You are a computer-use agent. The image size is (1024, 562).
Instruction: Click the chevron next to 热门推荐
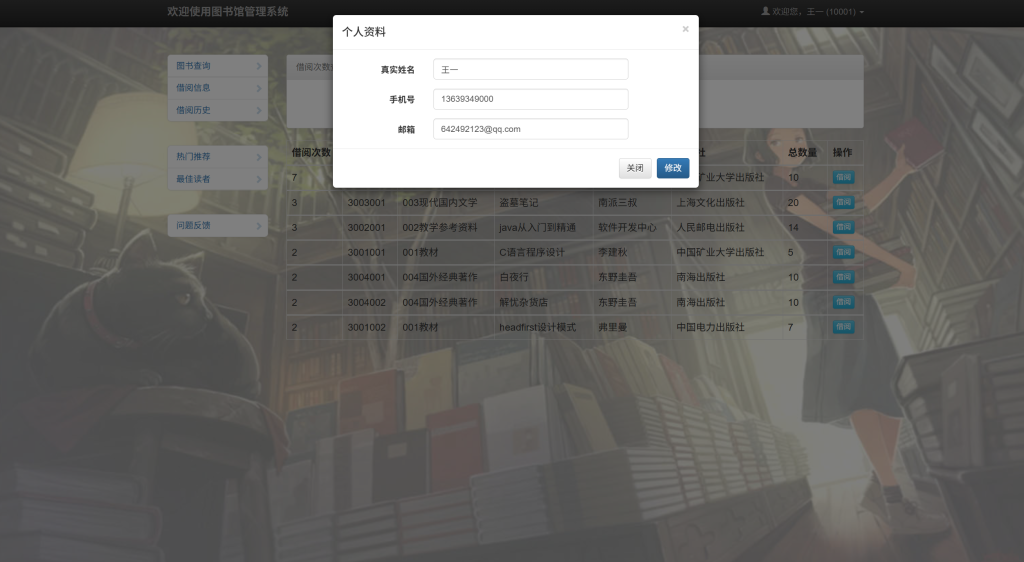[259, 157]
